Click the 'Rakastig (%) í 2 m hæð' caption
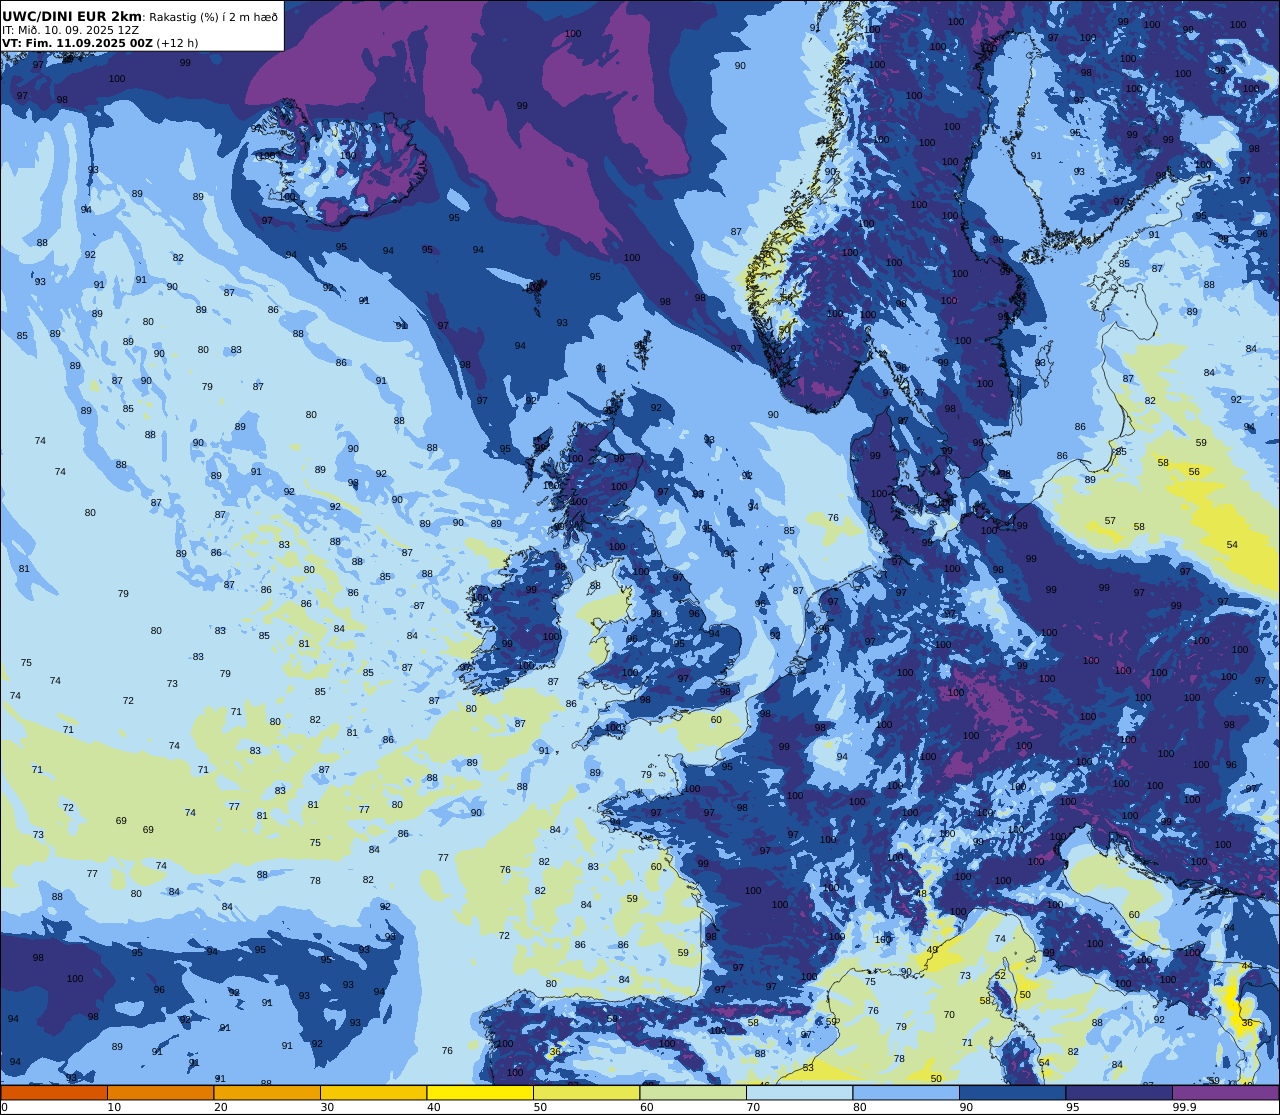The image size is (1280, 1115). (x=213, y=17)
